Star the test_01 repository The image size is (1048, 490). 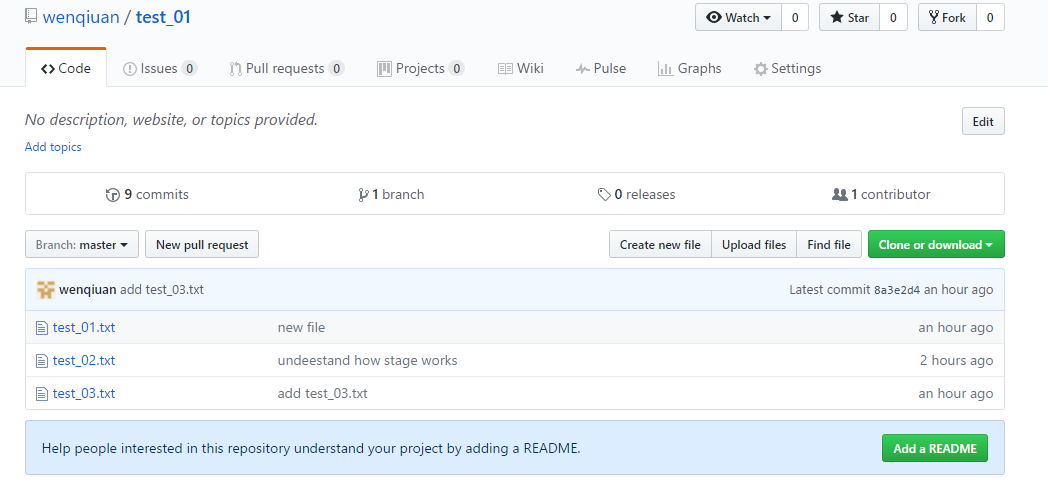point(849,17)
